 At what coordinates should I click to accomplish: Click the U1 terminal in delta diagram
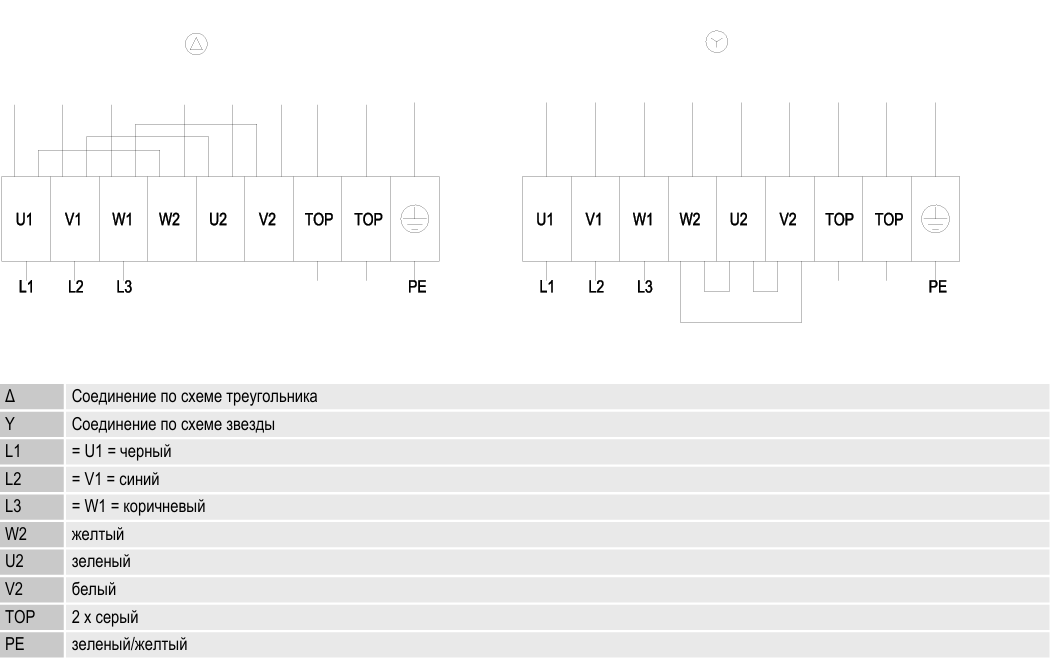(25, 220)
